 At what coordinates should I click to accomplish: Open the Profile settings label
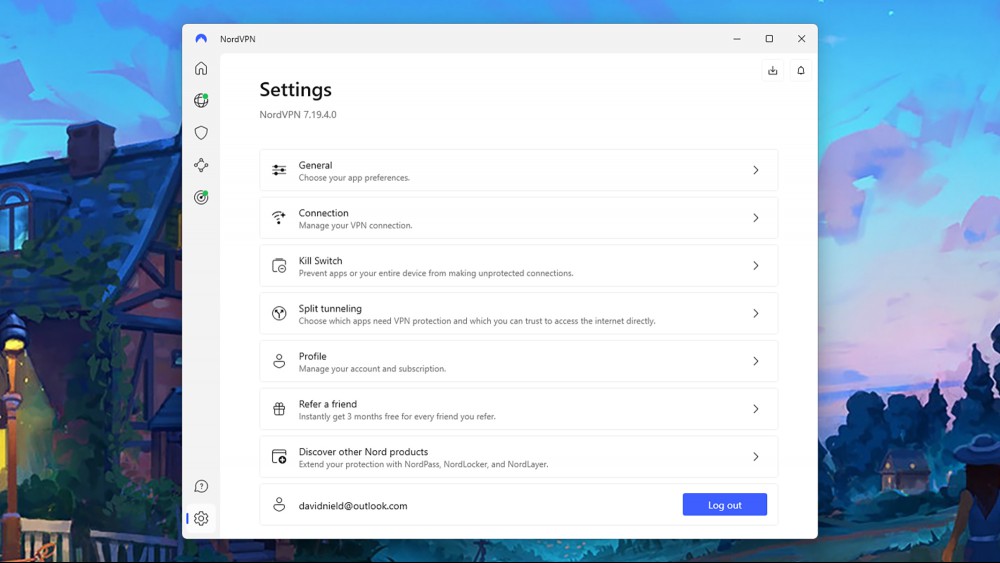312,356
